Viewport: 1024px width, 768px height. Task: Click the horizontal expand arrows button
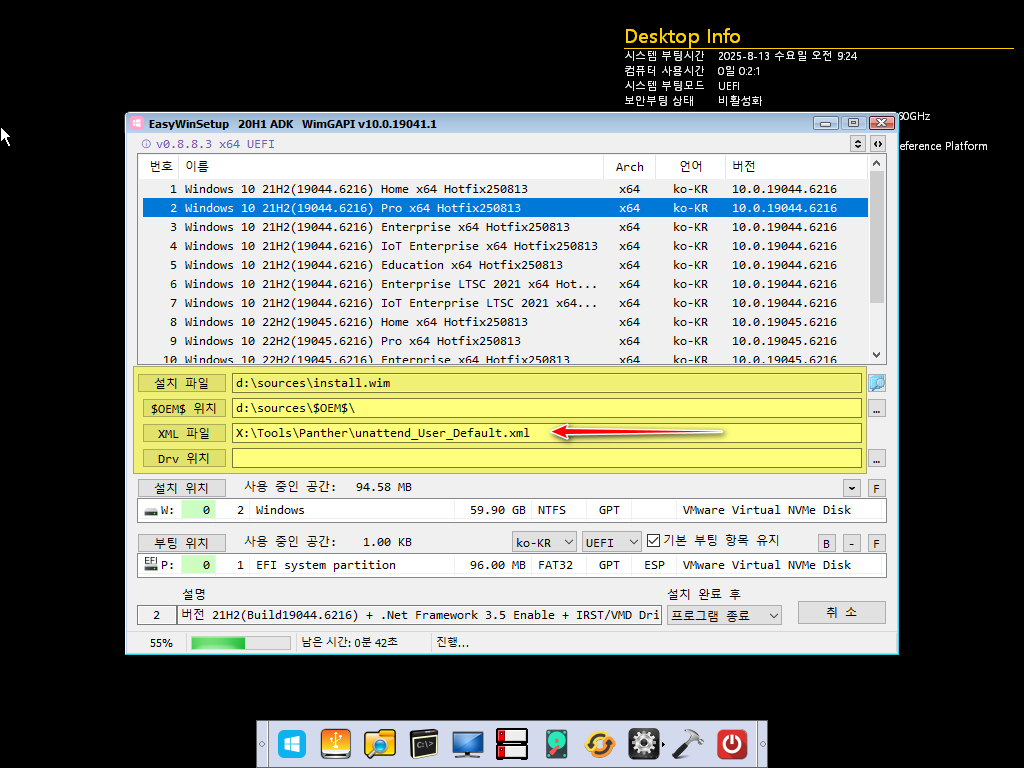pyautogui.click(x=878, y=144)
